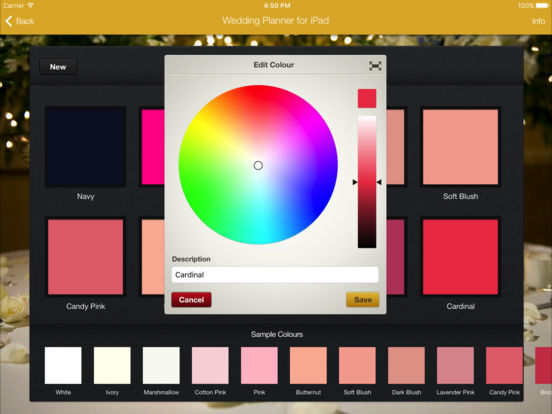
Task: Tap the fullscreen icon in Edit Colour
Action: click(x=375, y=66)
